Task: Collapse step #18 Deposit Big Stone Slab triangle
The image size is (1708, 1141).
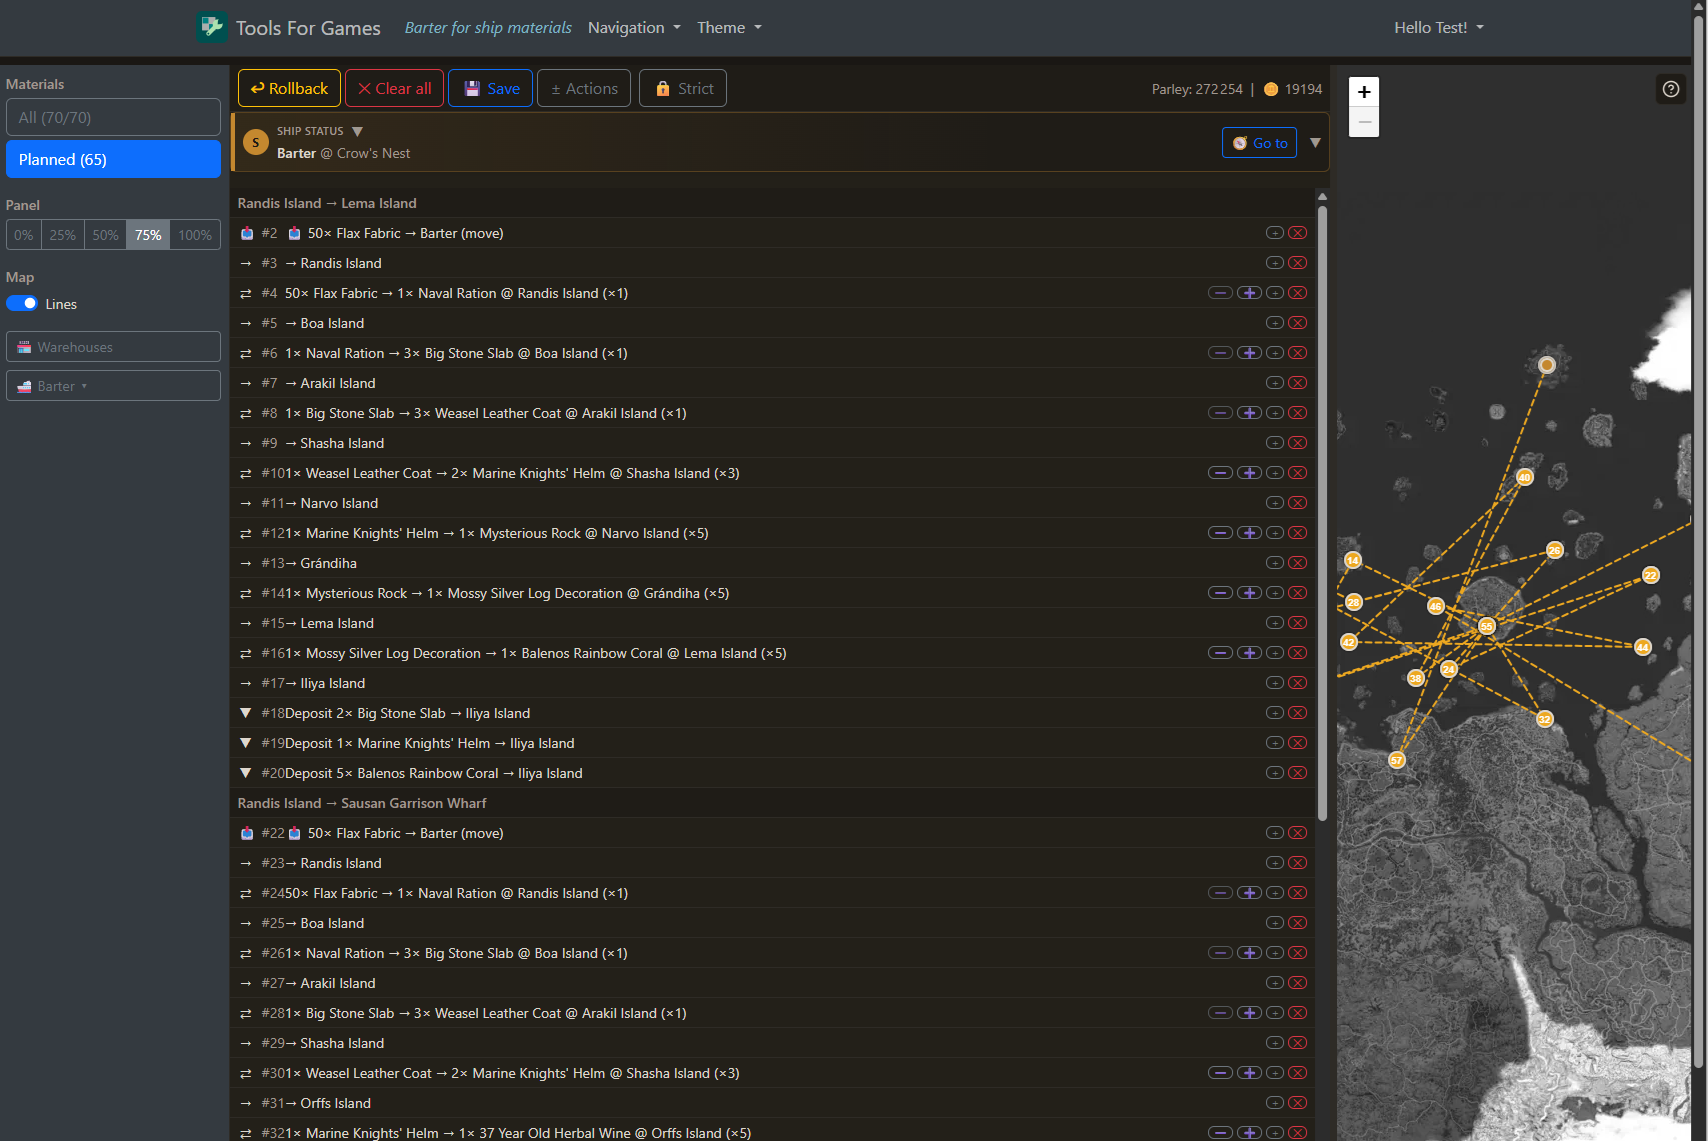Action: (246, 713)
